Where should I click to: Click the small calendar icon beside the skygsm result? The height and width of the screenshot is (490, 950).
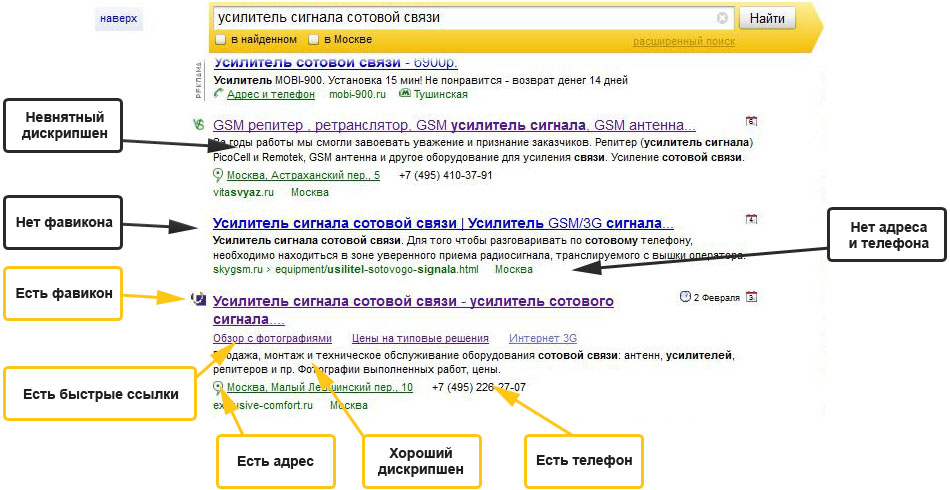751,219
